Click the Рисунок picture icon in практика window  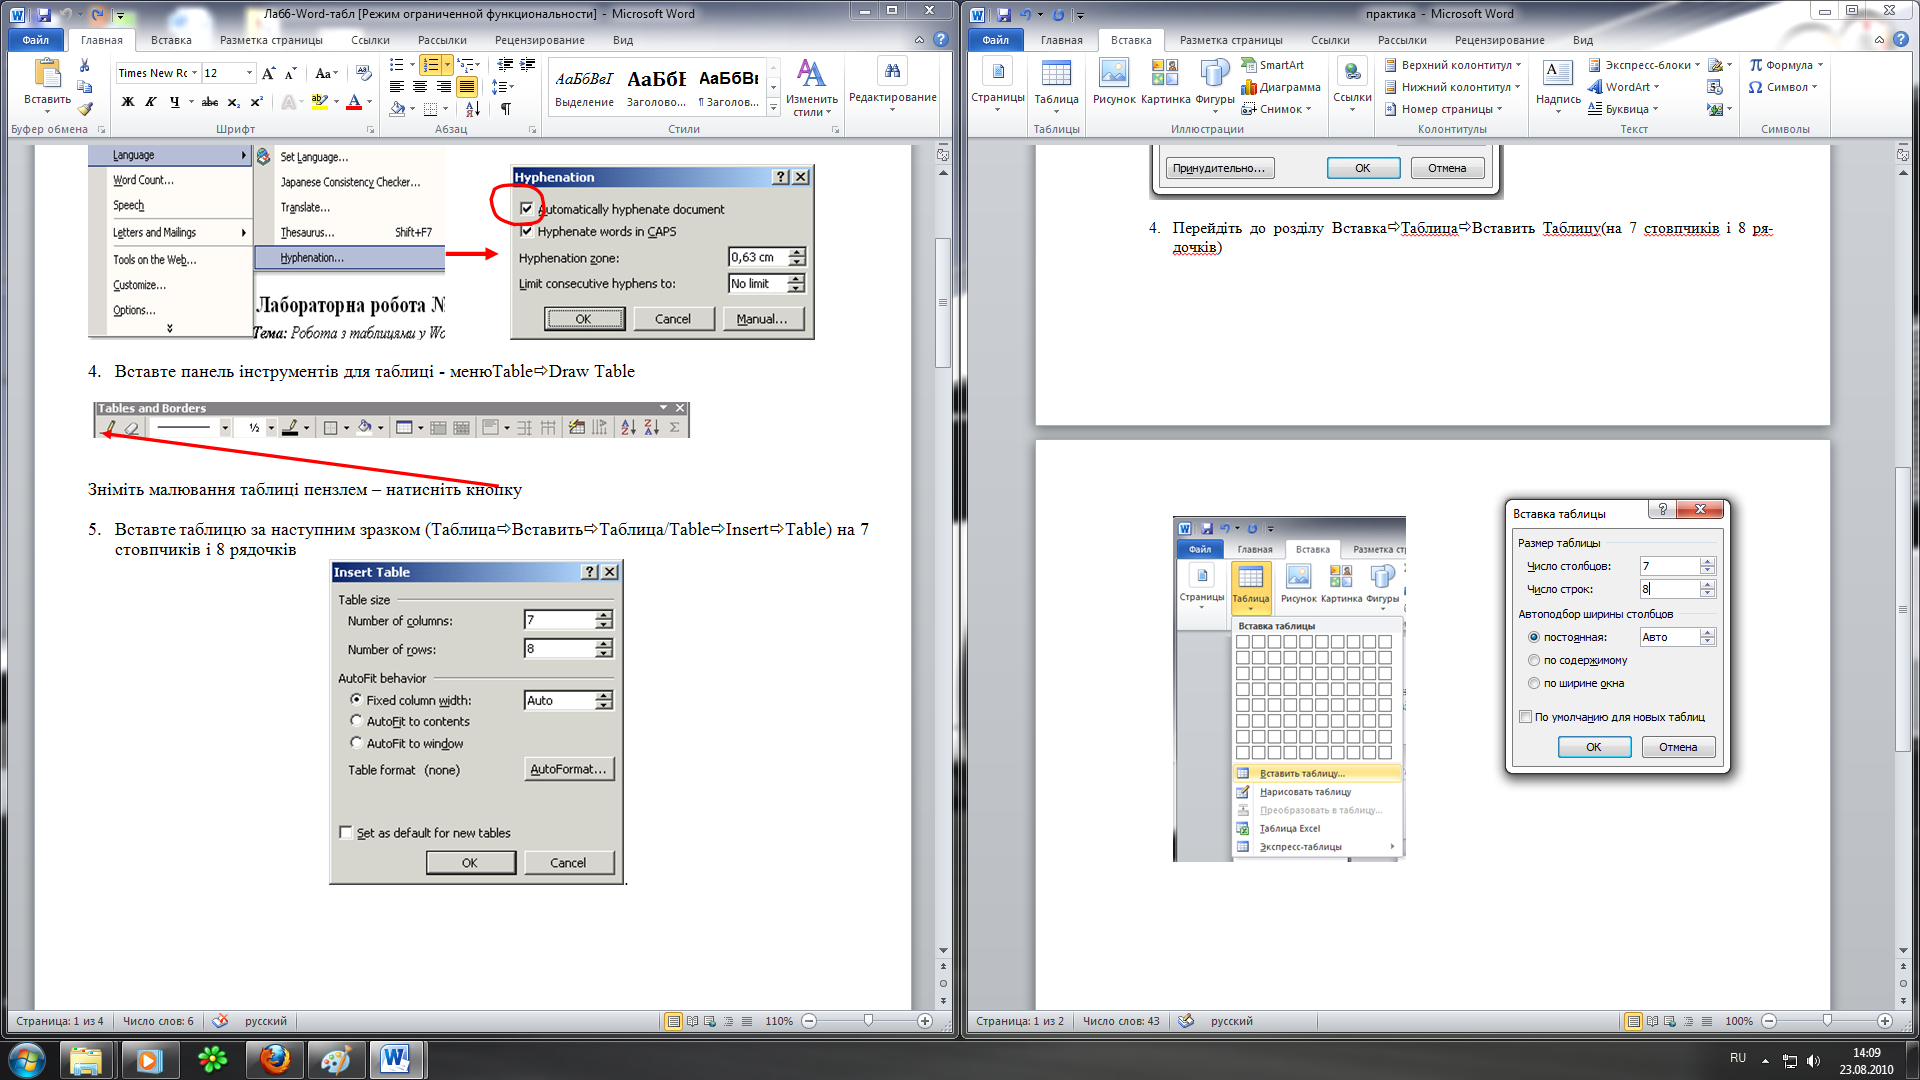1113,73
